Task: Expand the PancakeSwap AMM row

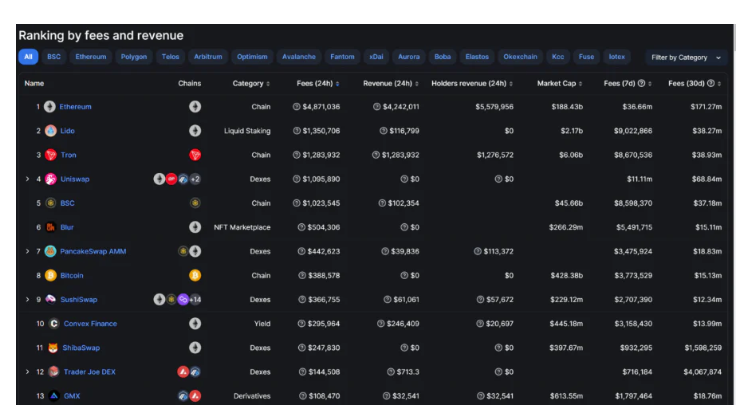Action: tap(27, 251)
